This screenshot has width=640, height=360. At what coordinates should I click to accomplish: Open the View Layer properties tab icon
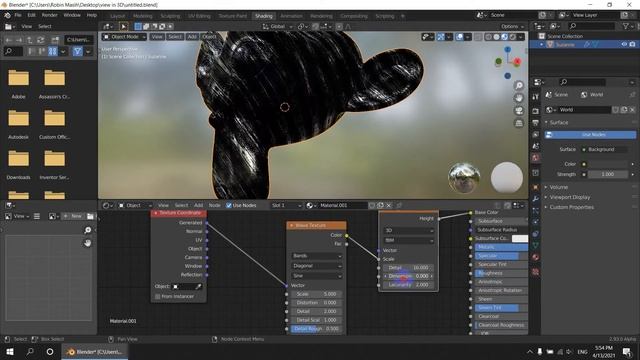pos(536,134)
